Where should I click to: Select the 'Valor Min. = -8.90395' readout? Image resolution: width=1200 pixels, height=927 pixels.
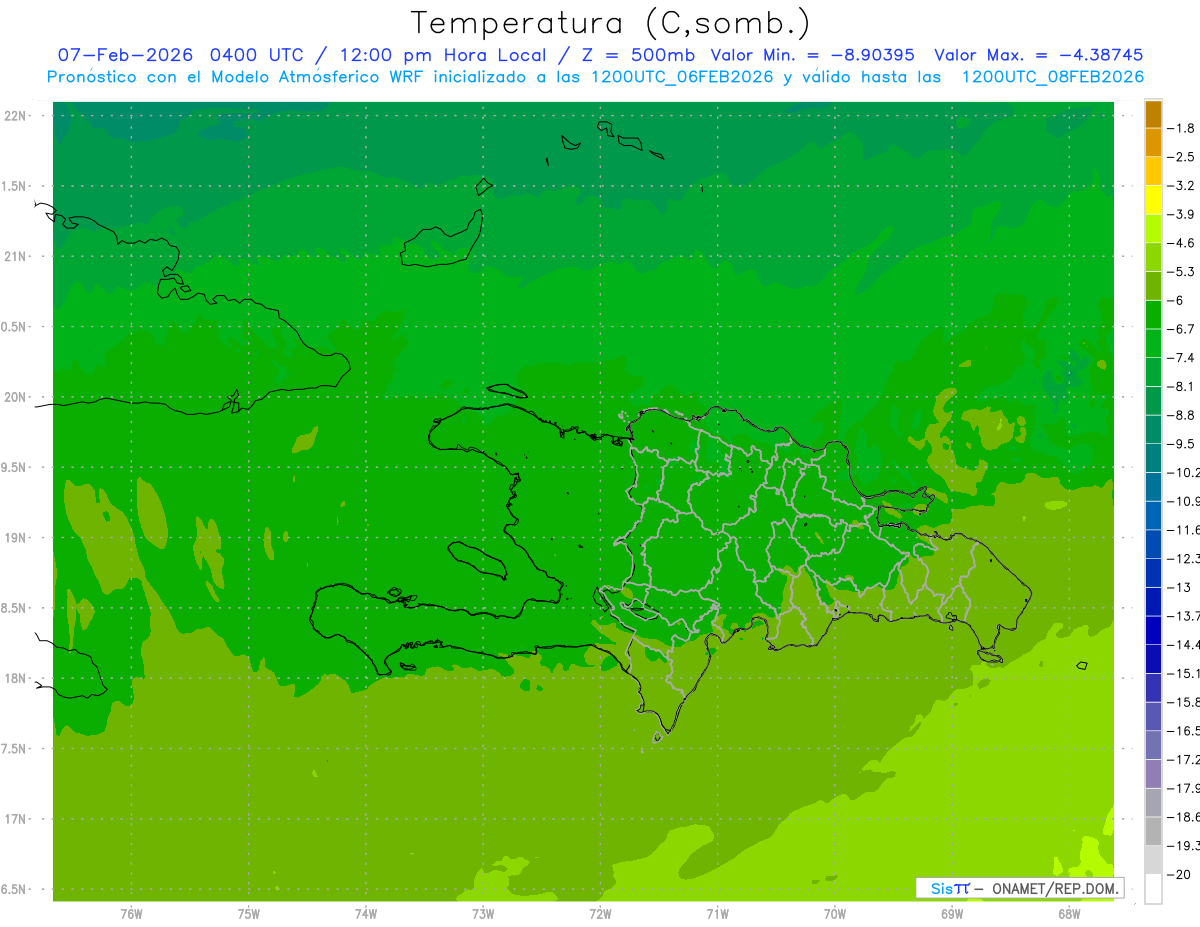[x=812, y=55]
